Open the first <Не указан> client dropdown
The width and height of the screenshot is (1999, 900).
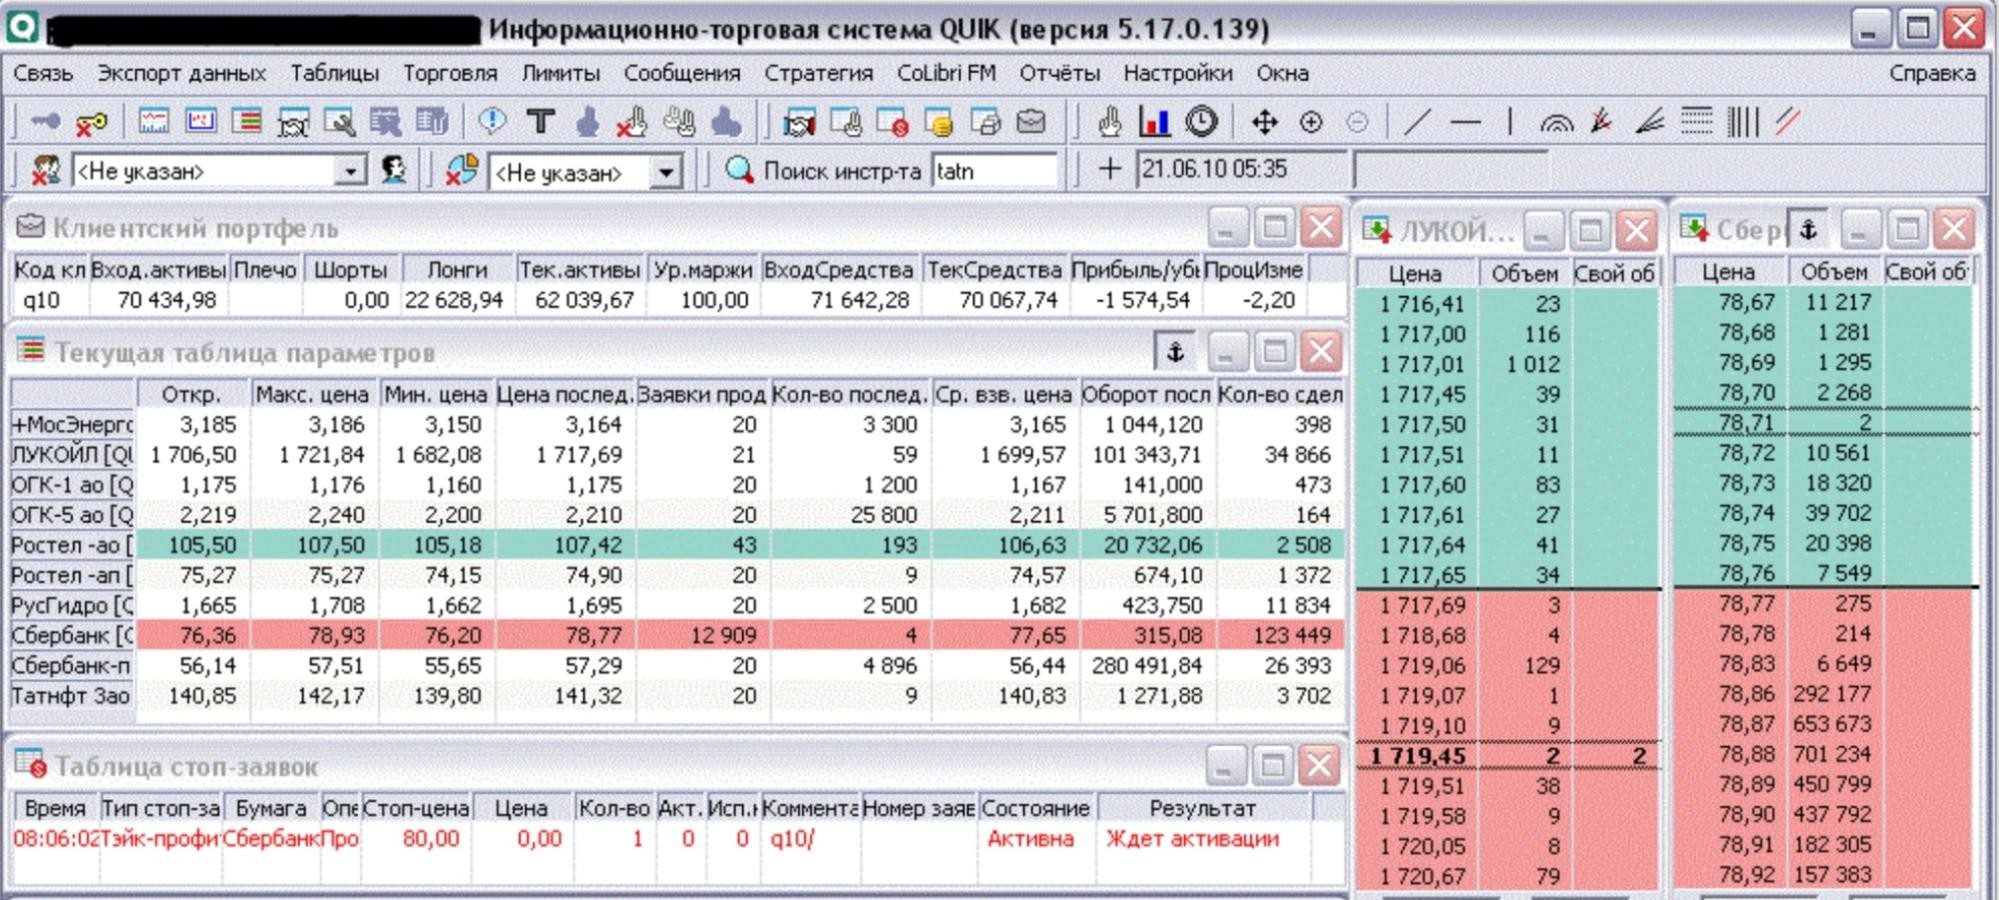coord(349,172)
